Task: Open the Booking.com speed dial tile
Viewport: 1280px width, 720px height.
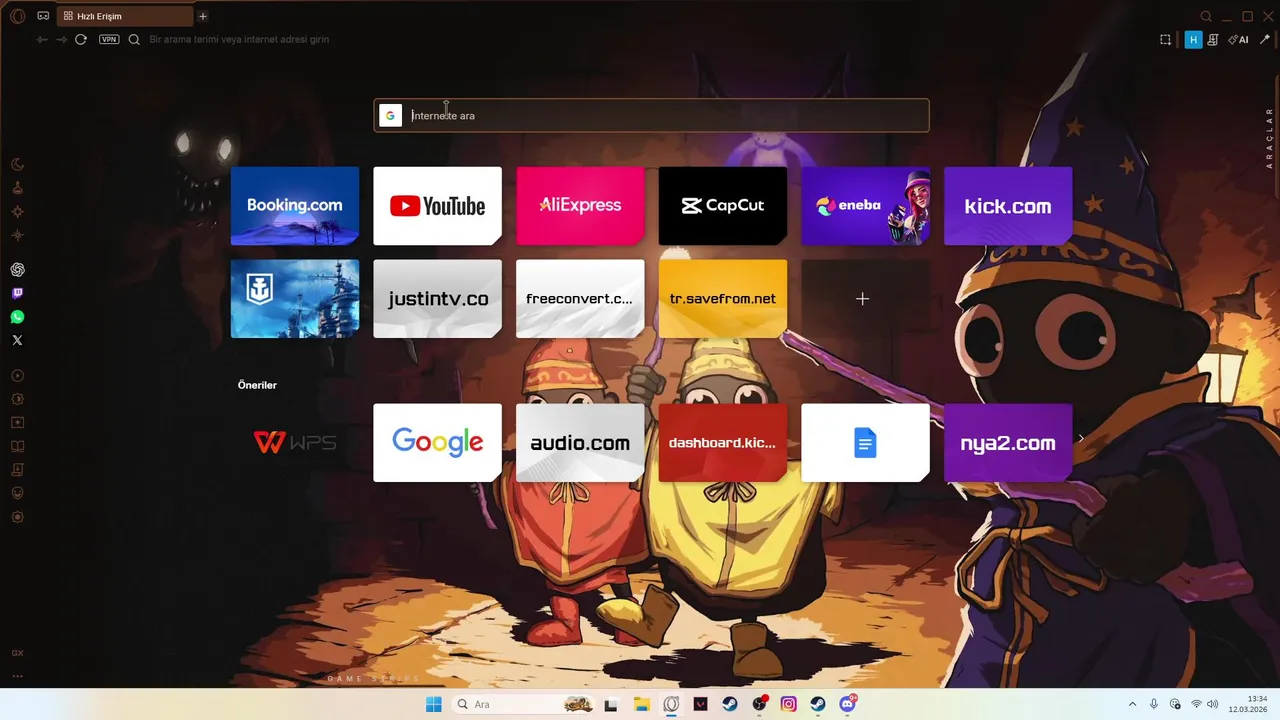Action: pyautogui.click(x=295, y=206)
